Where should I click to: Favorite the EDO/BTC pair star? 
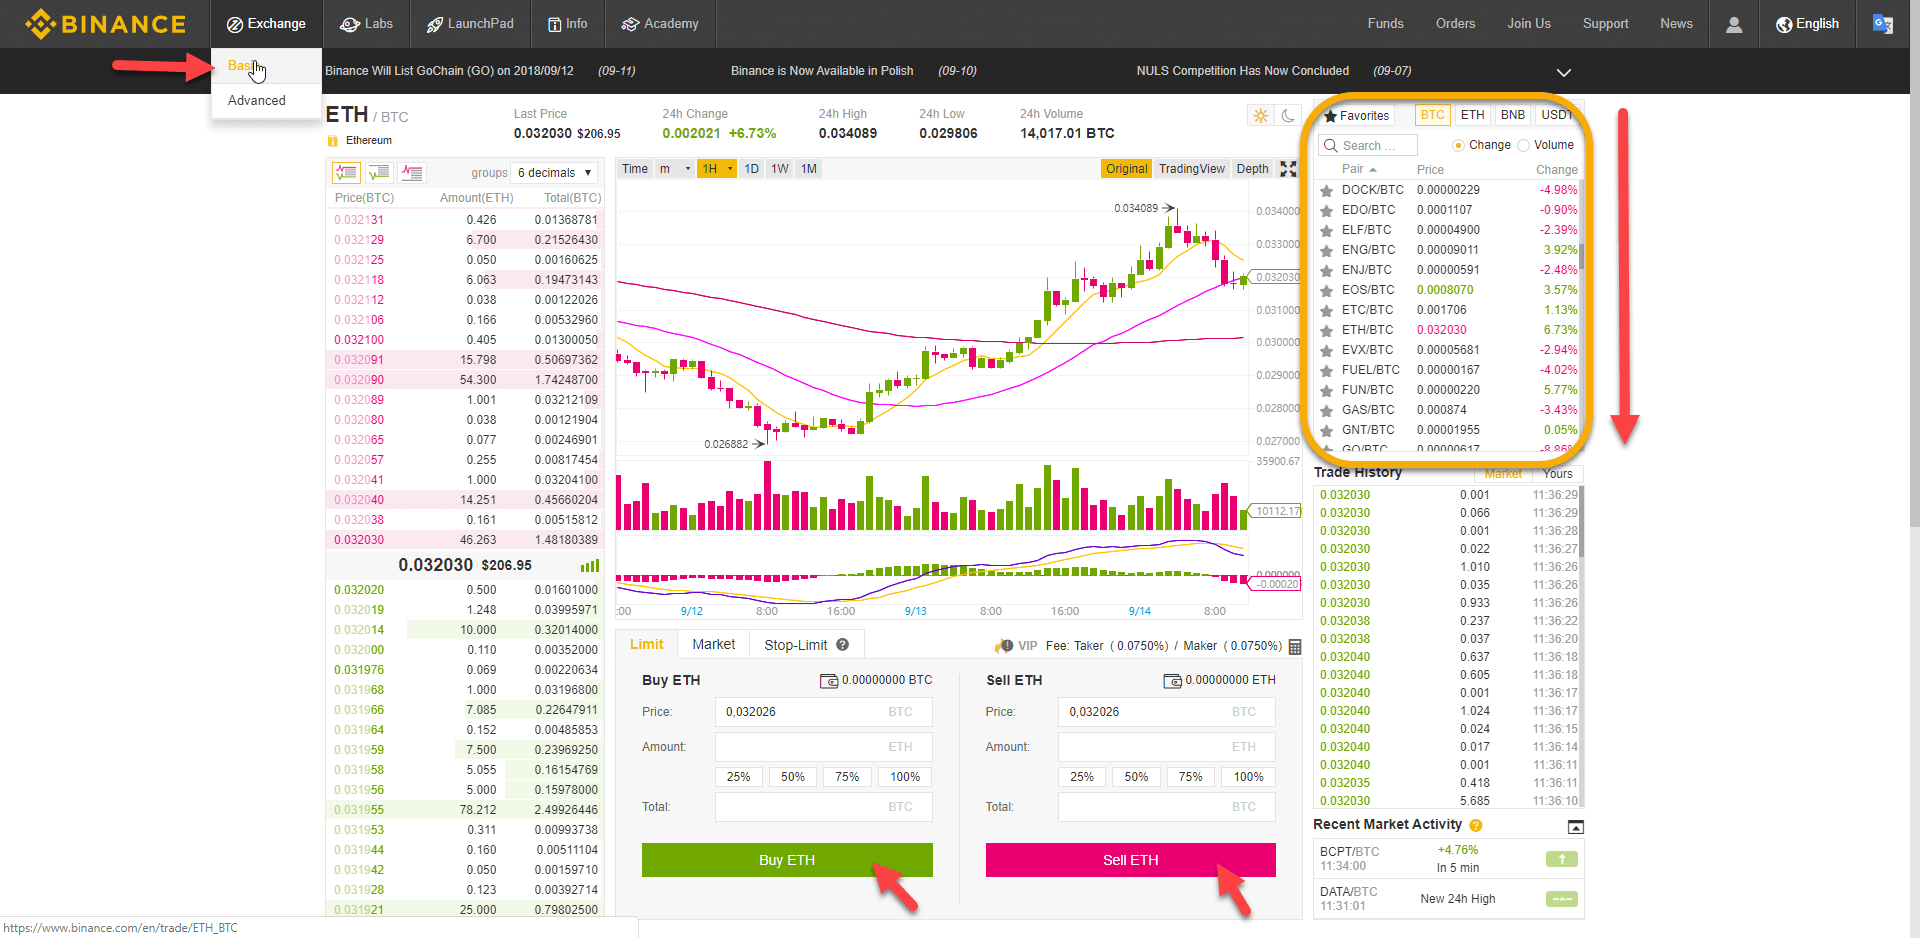pos(1326,210)
